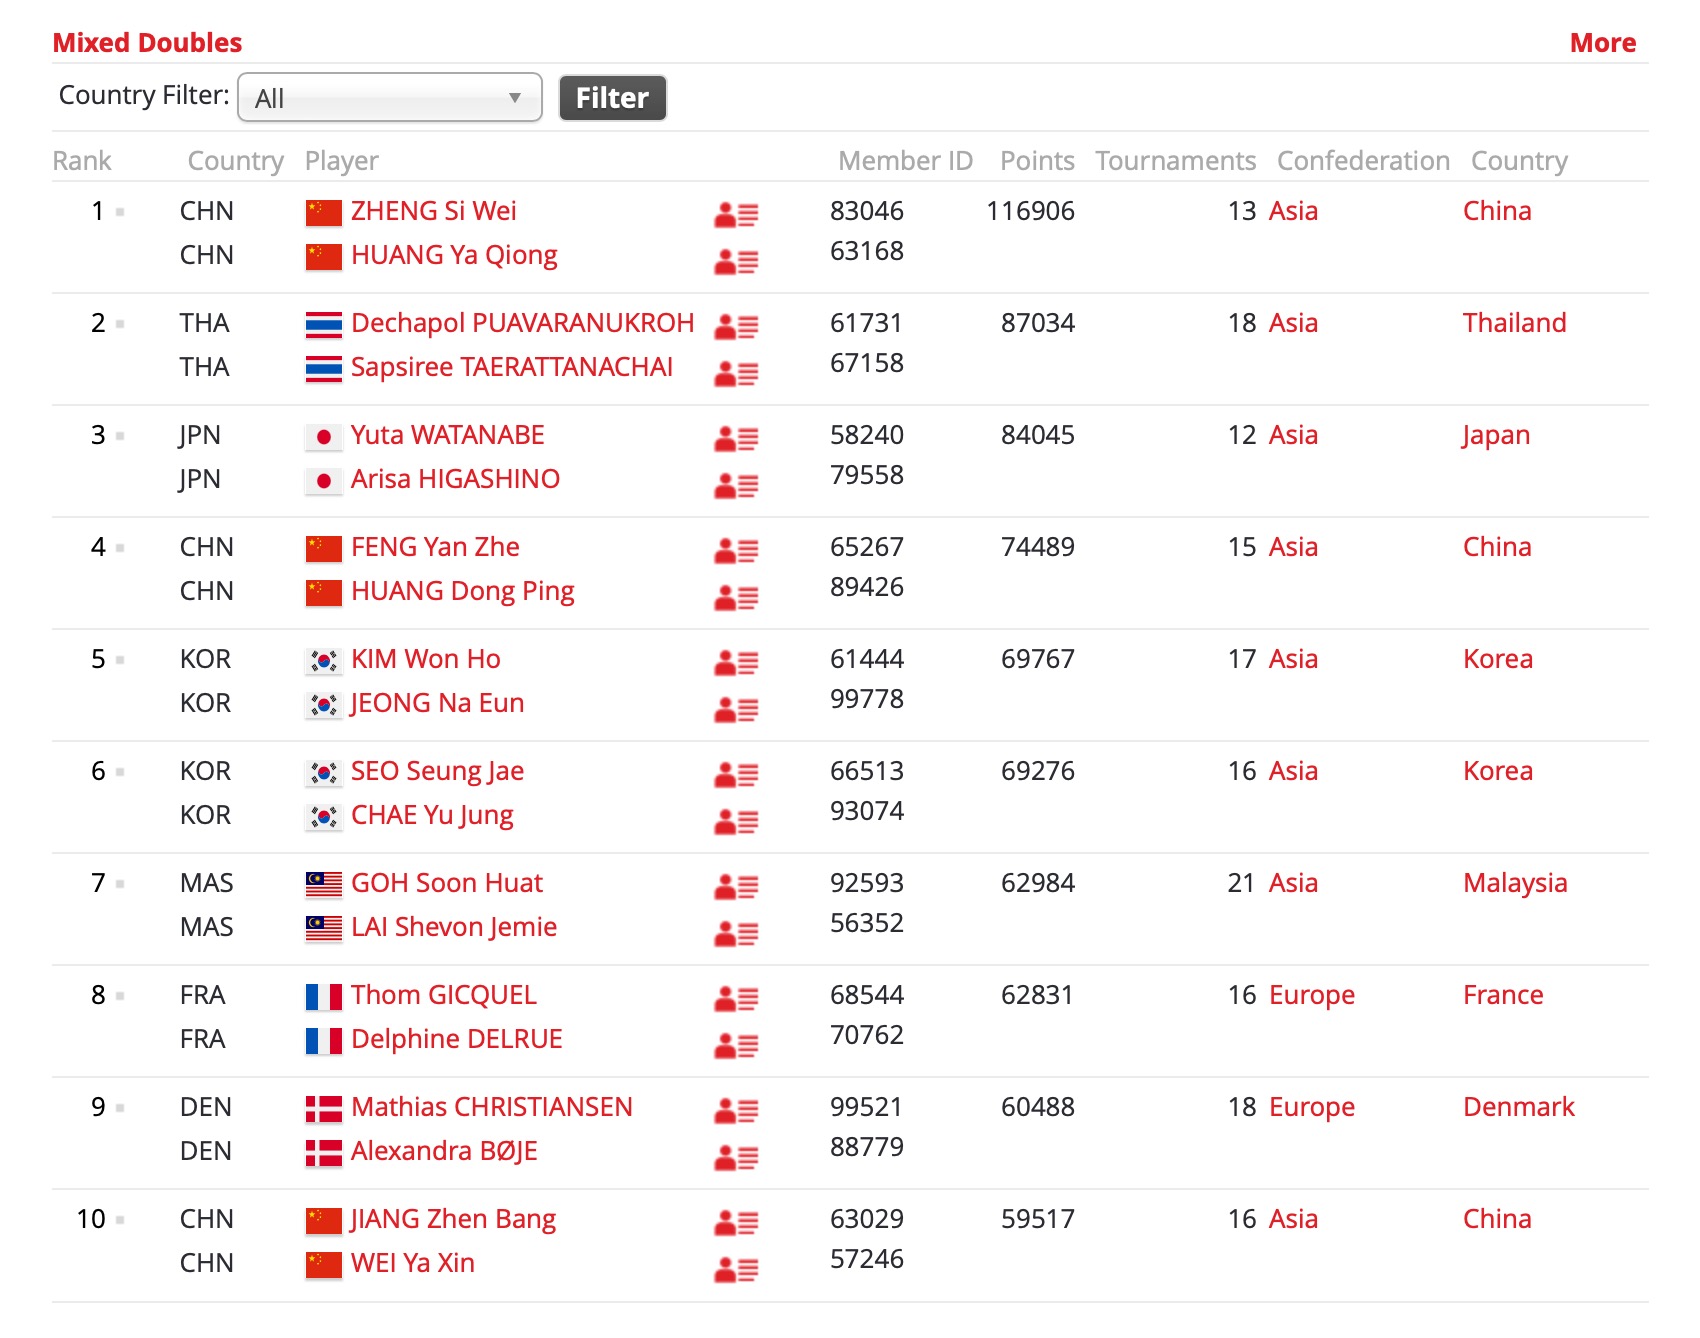Select member ID 83046
Screen dimensions: 1700x1338
coord(867,211)
